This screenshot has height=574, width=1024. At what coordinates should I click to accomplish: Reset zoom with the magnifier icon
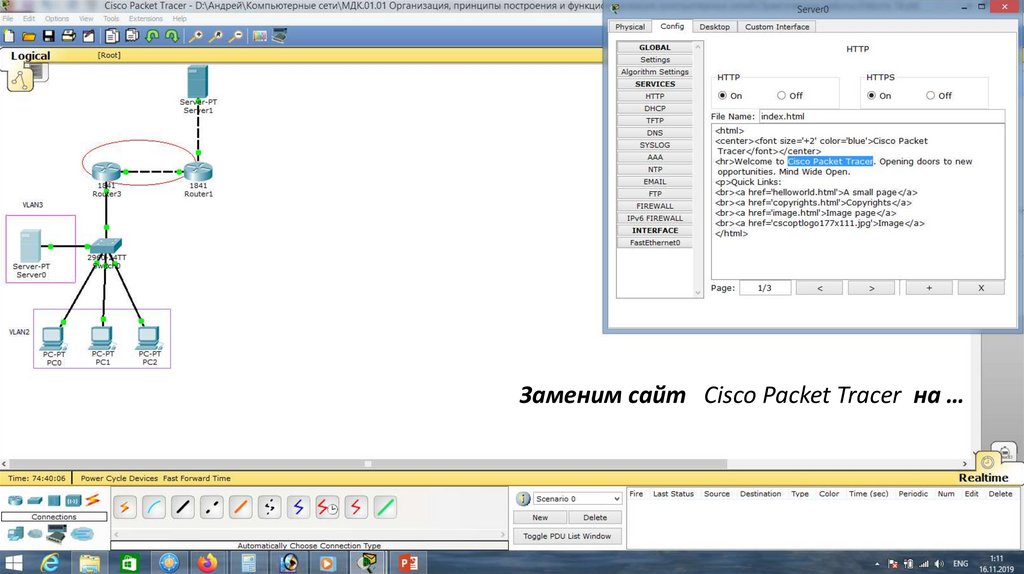pos(216,36)
